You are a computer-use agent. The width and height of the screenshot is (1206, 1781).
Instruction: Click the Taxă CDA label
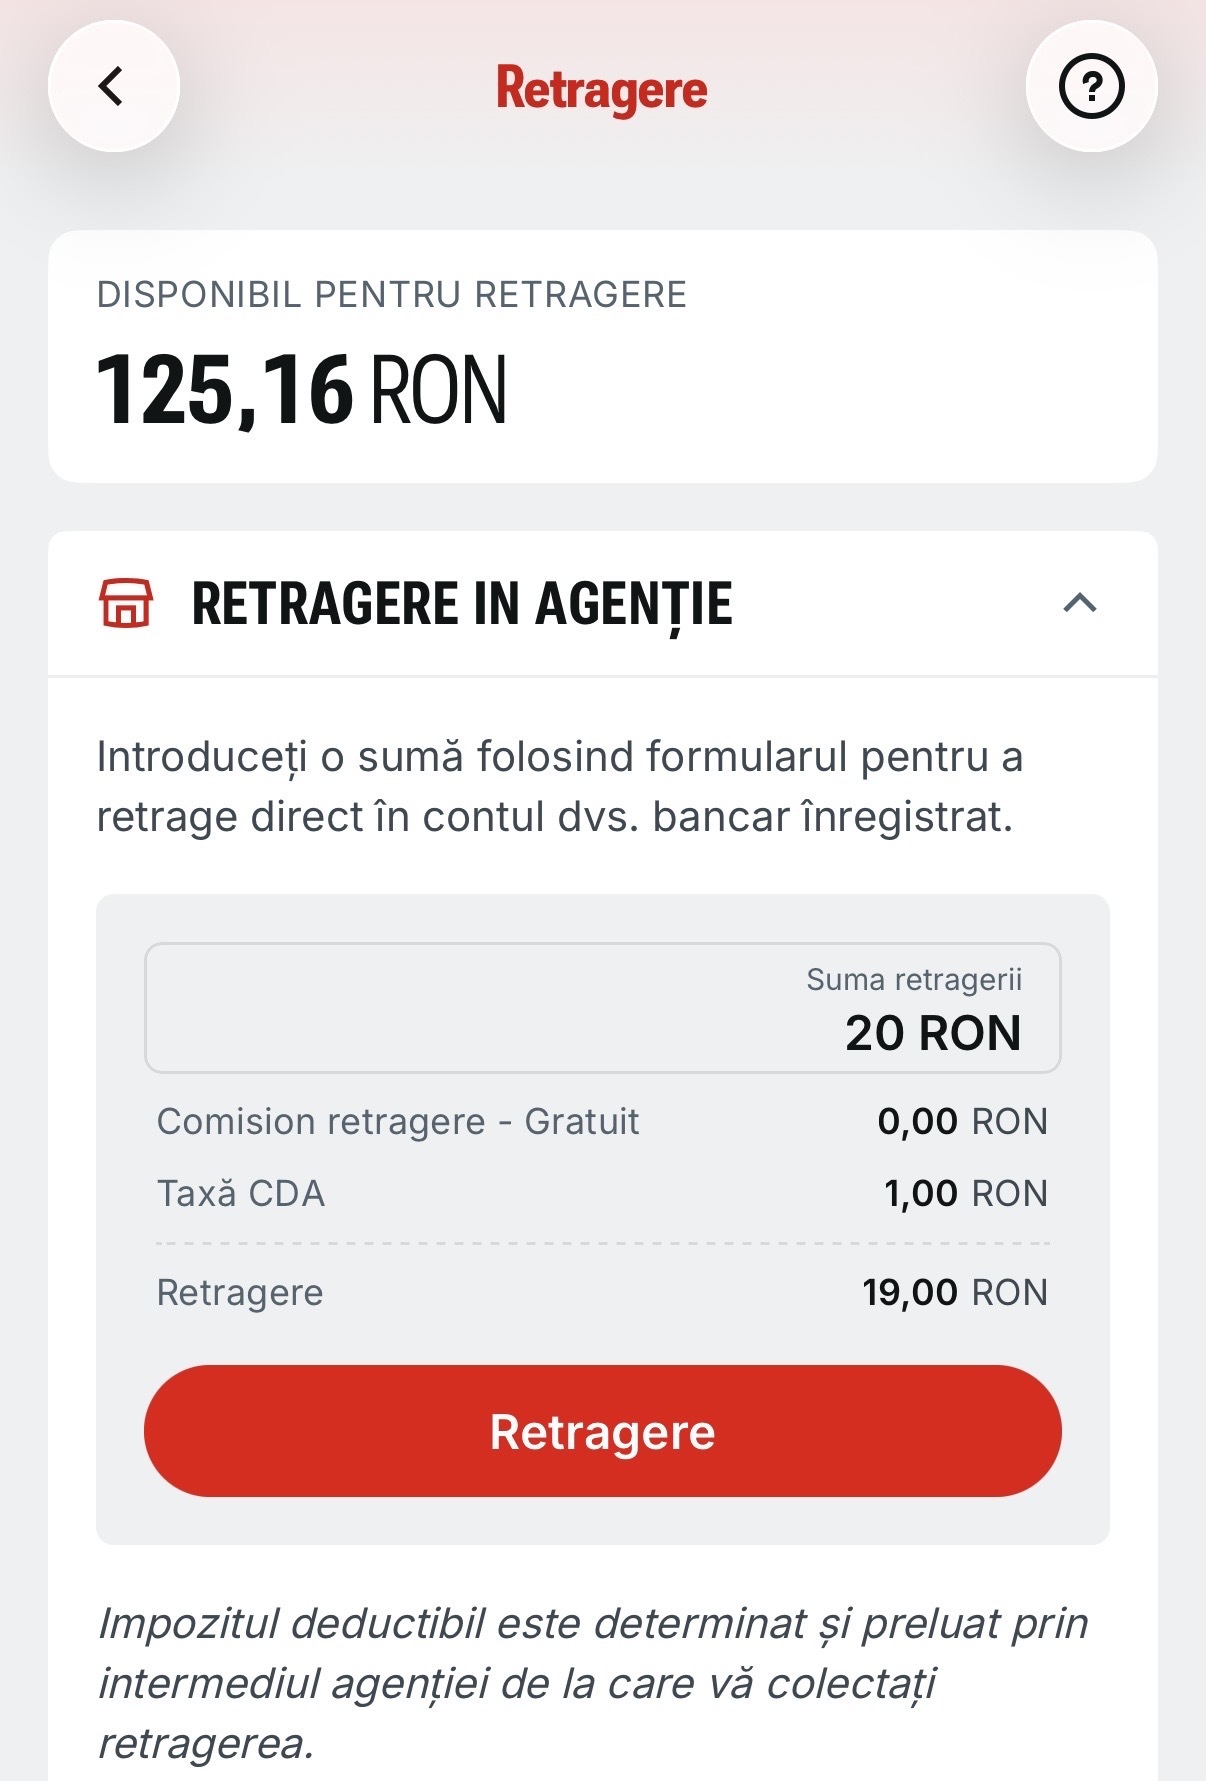click(x=241, y=1194)
